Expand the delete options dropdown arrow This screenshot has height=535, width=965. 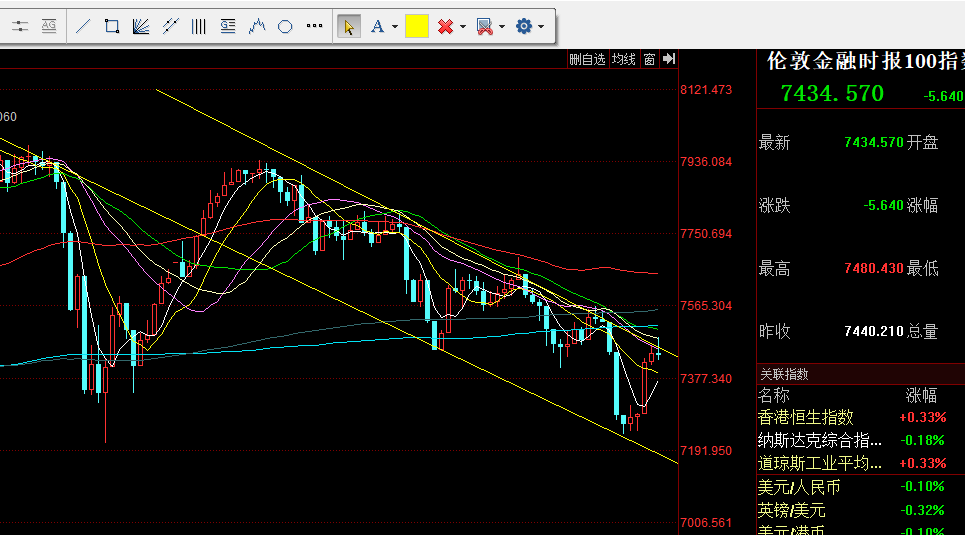pos(463,27)
